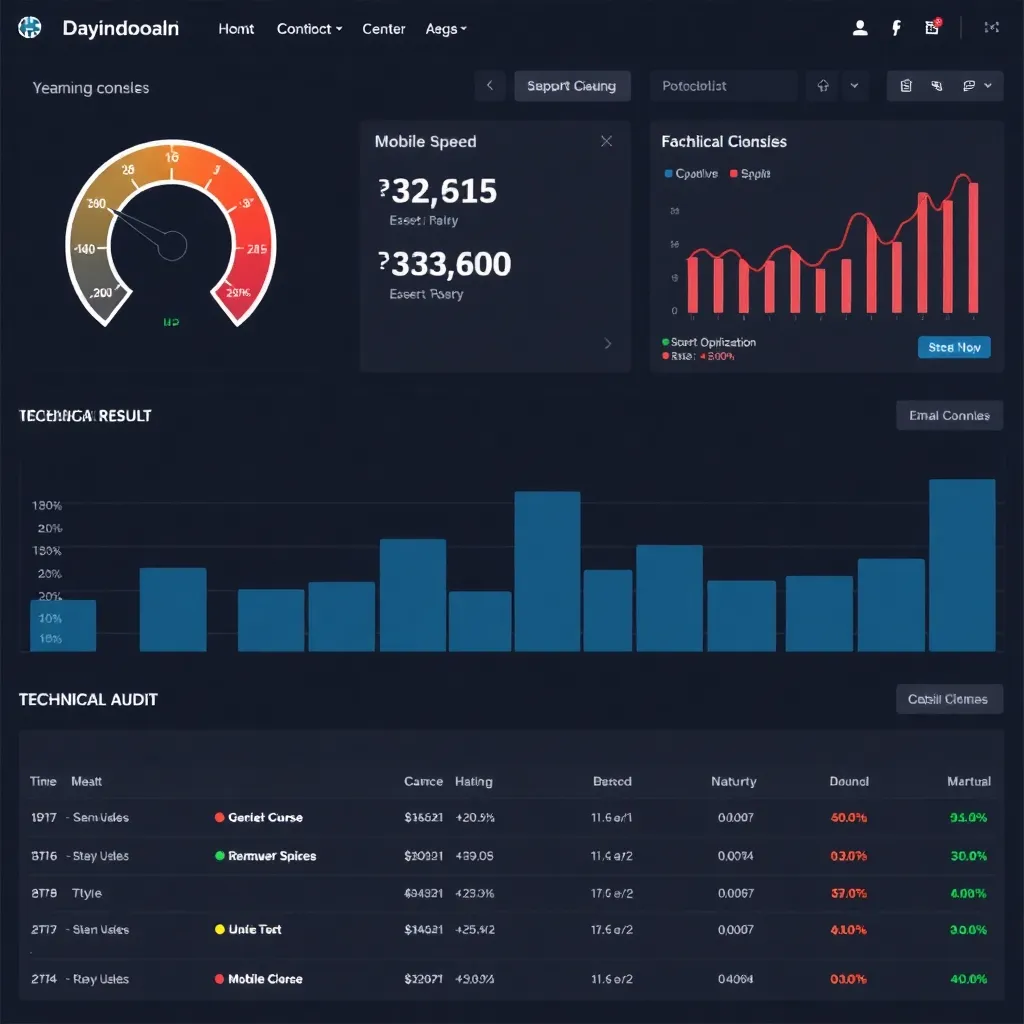Sort by the Naturty column header

pos(733,781)
